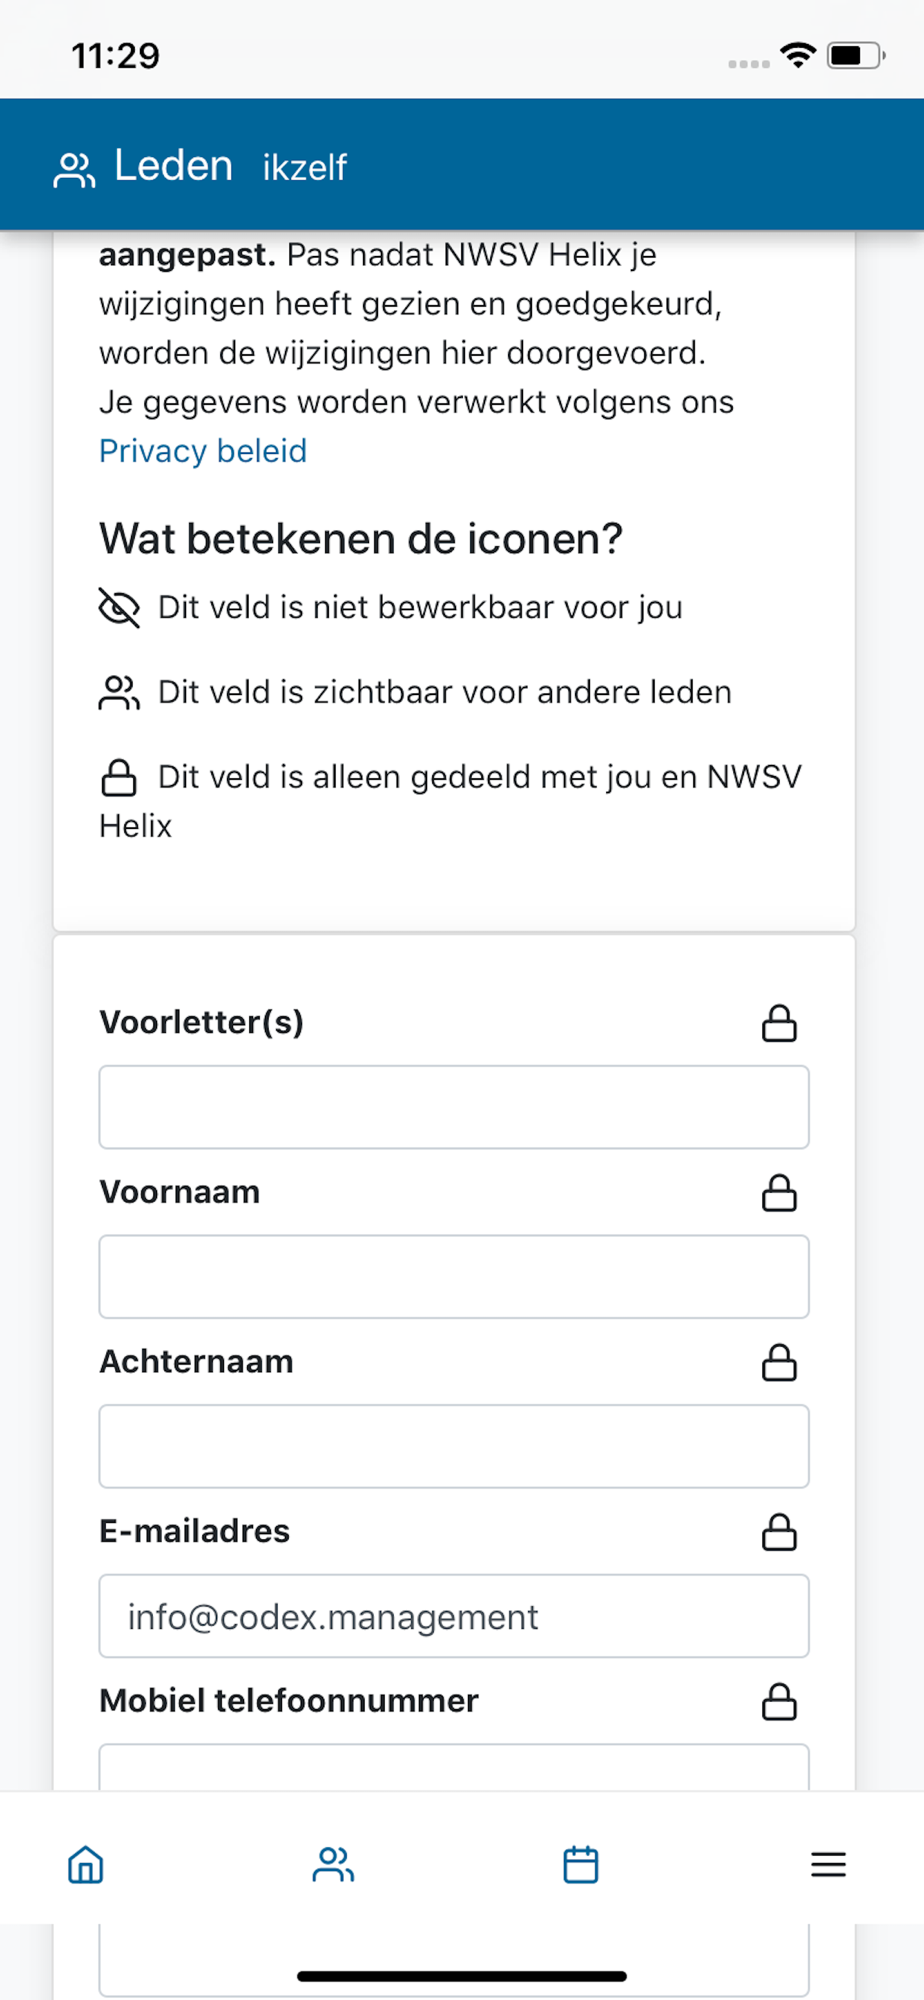Open the members icon in bottom bar

click(333, 1865)
